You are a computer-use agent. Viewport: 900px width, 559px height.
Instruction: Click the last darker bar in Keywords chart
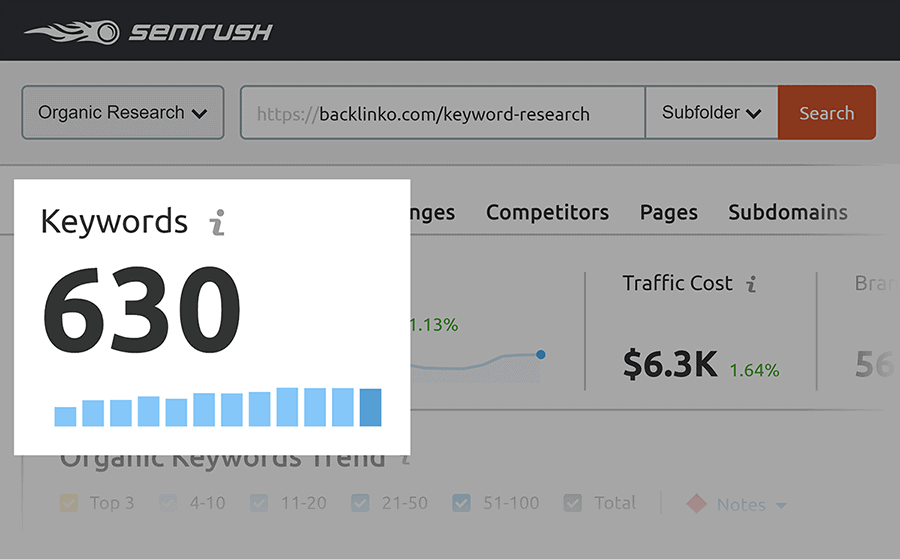[370, 407]
